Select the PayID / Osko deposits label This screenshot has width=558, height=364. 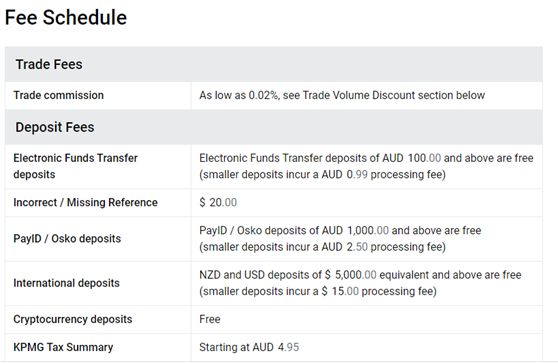point(67,239)
